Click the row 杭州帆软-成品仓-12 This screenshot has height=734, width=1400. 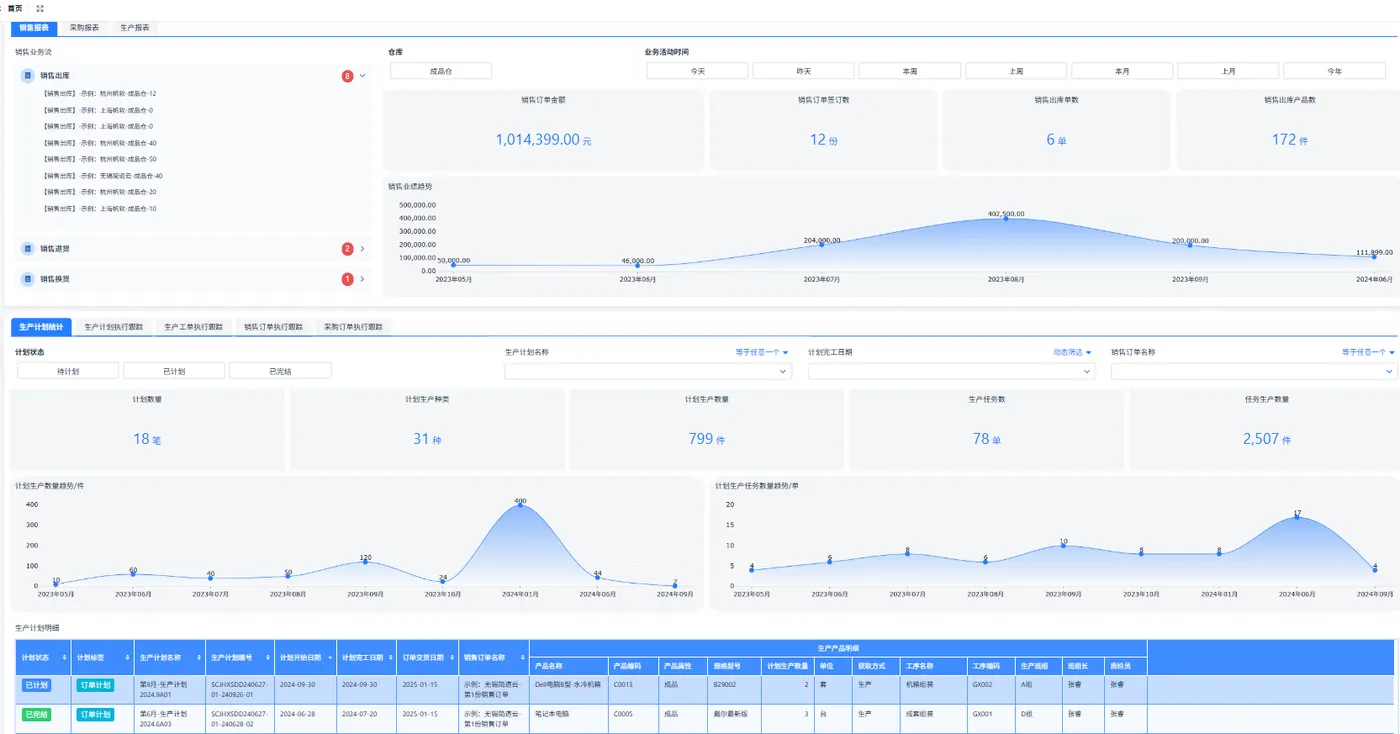pos(100,93)
